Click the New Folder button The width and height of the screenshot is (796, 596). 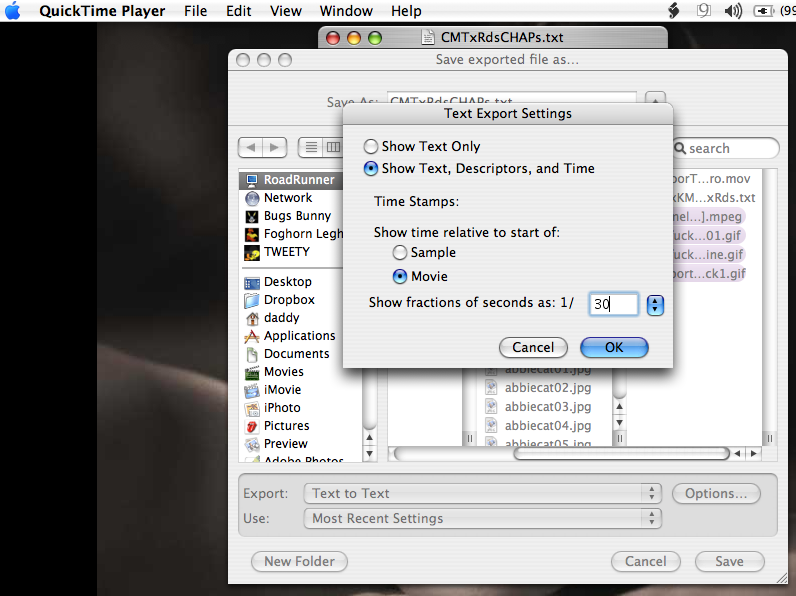tap(300, 561)
